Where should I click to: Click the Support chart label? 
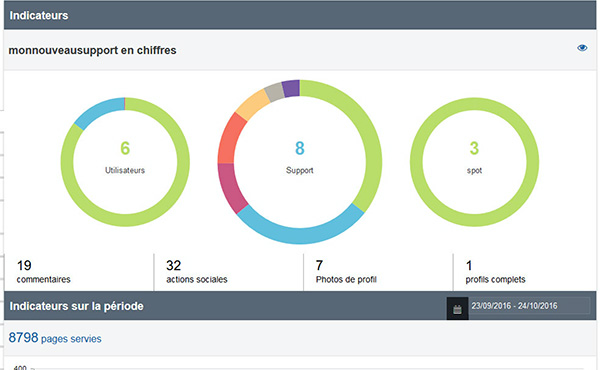tap(300, 170)
